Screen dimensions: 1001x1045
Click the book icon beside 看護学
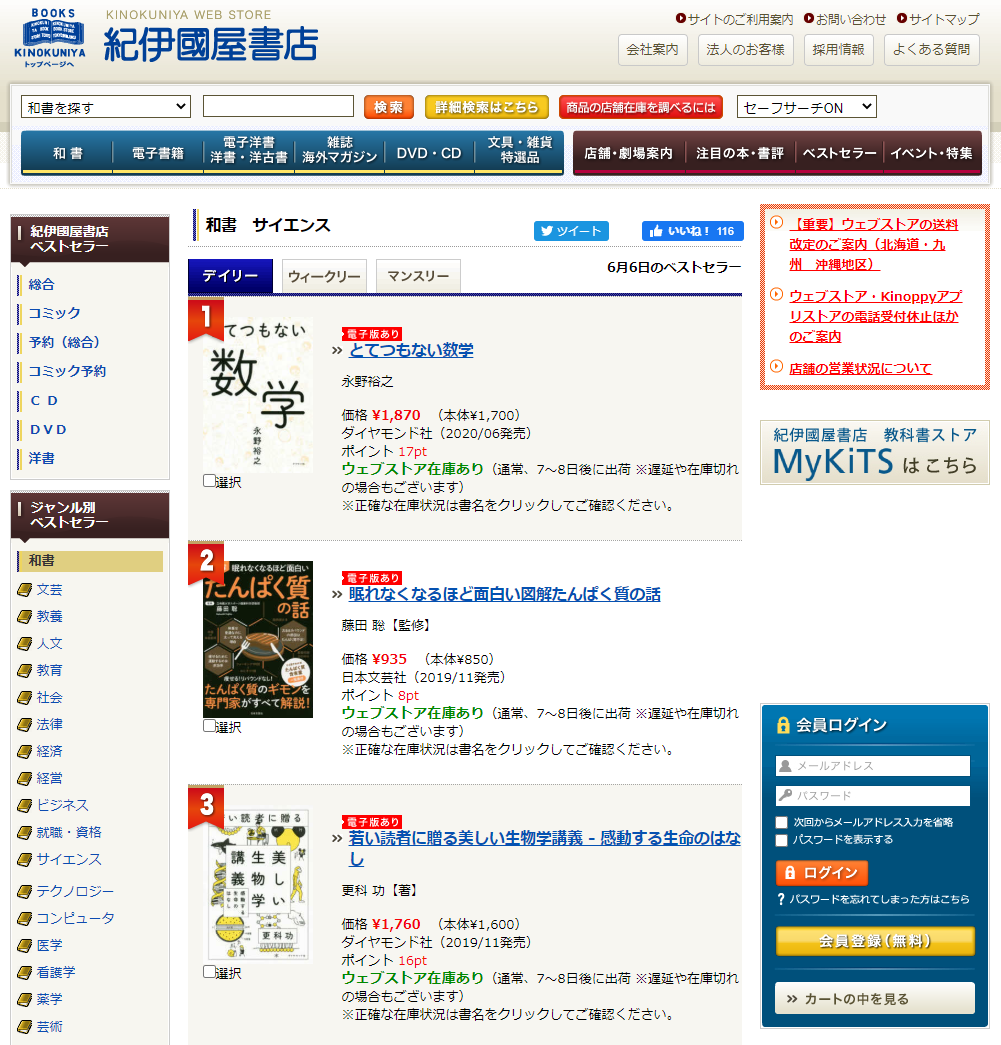pyautogui.click(x=25, y=972)
